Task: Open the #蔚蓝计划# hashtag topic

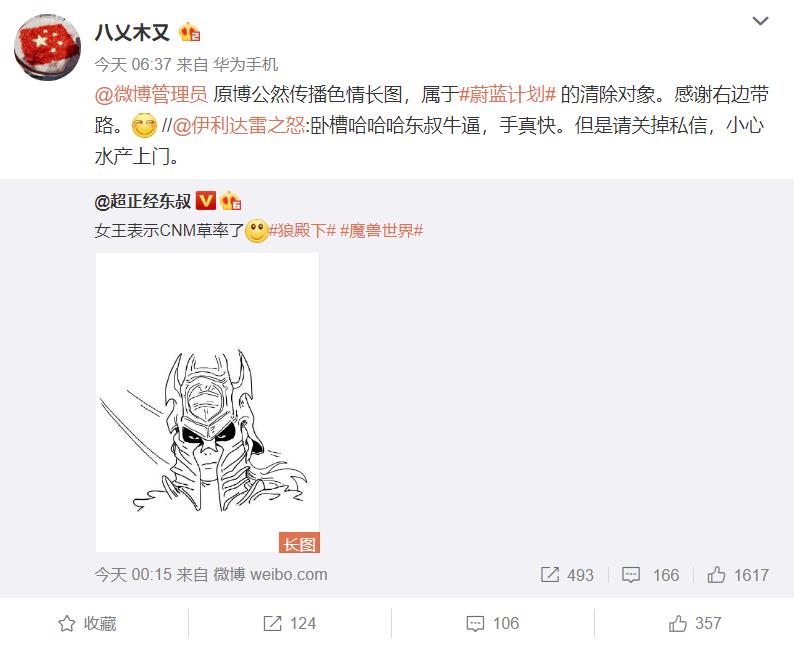Action: click(x=507, y=95)
